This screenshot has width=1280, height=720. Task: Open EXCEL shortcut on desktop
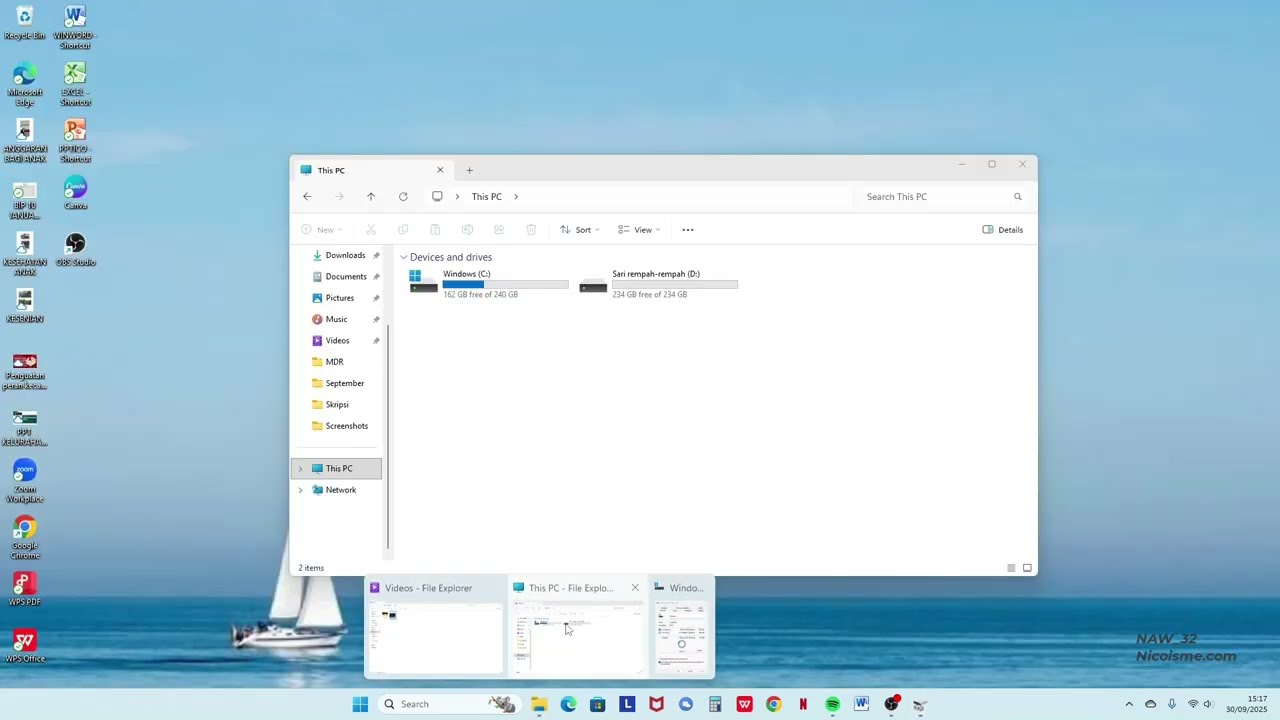coord(75,85)
